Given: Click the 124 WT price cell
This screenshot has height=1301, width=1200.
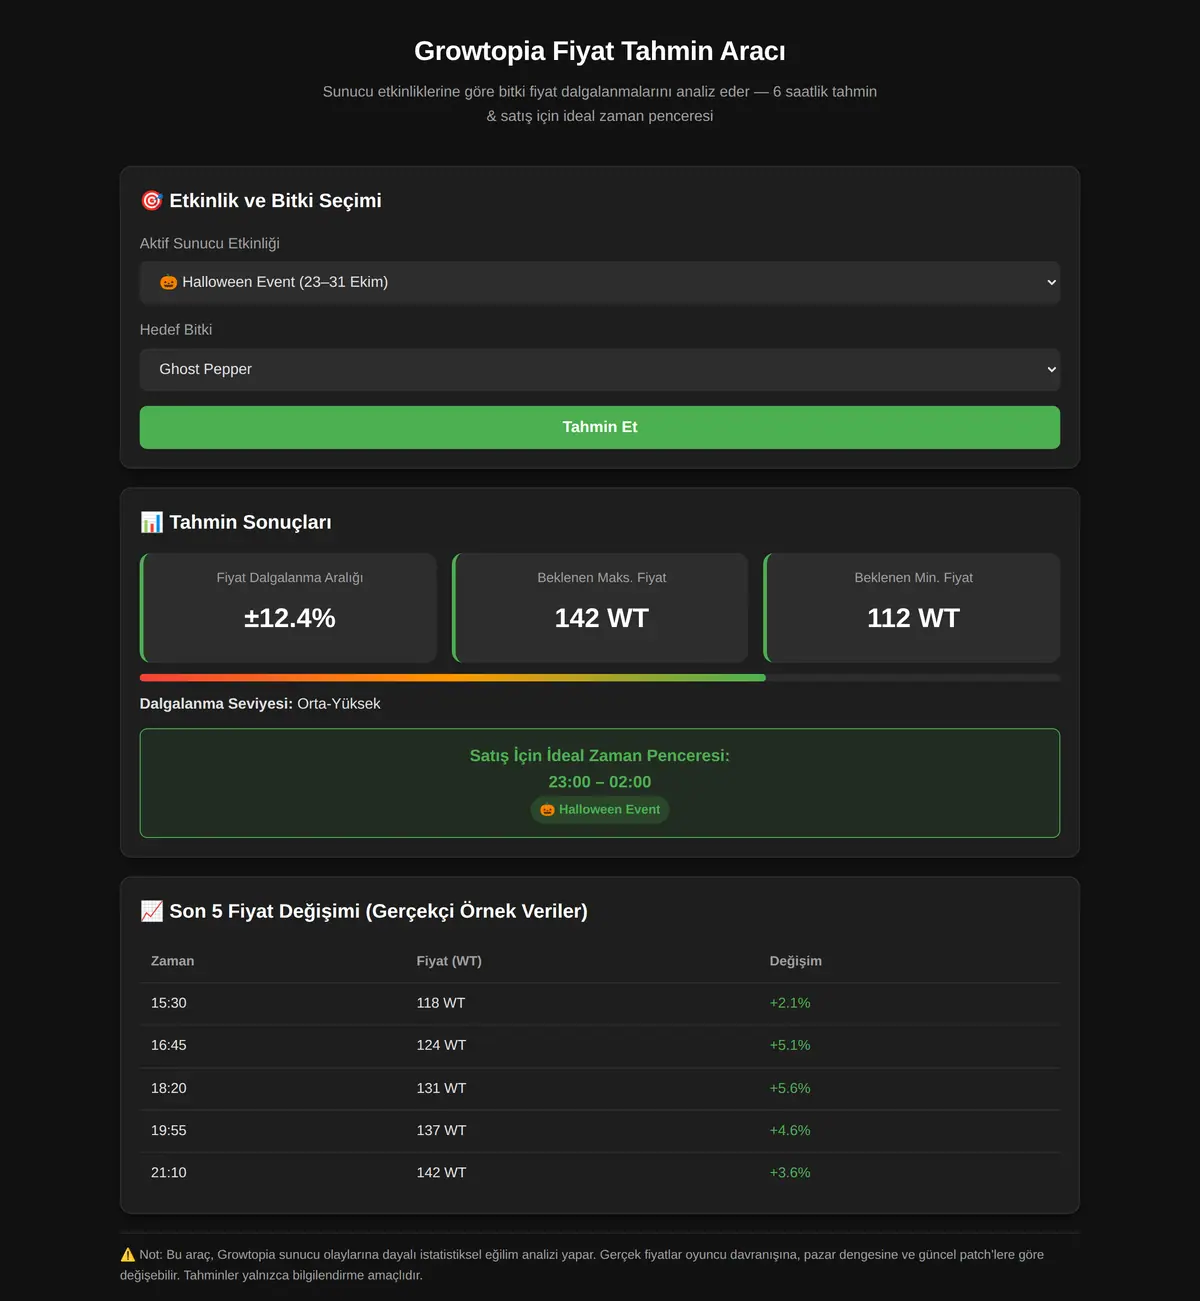Looking at the screenshot, I should point(441,1045).
